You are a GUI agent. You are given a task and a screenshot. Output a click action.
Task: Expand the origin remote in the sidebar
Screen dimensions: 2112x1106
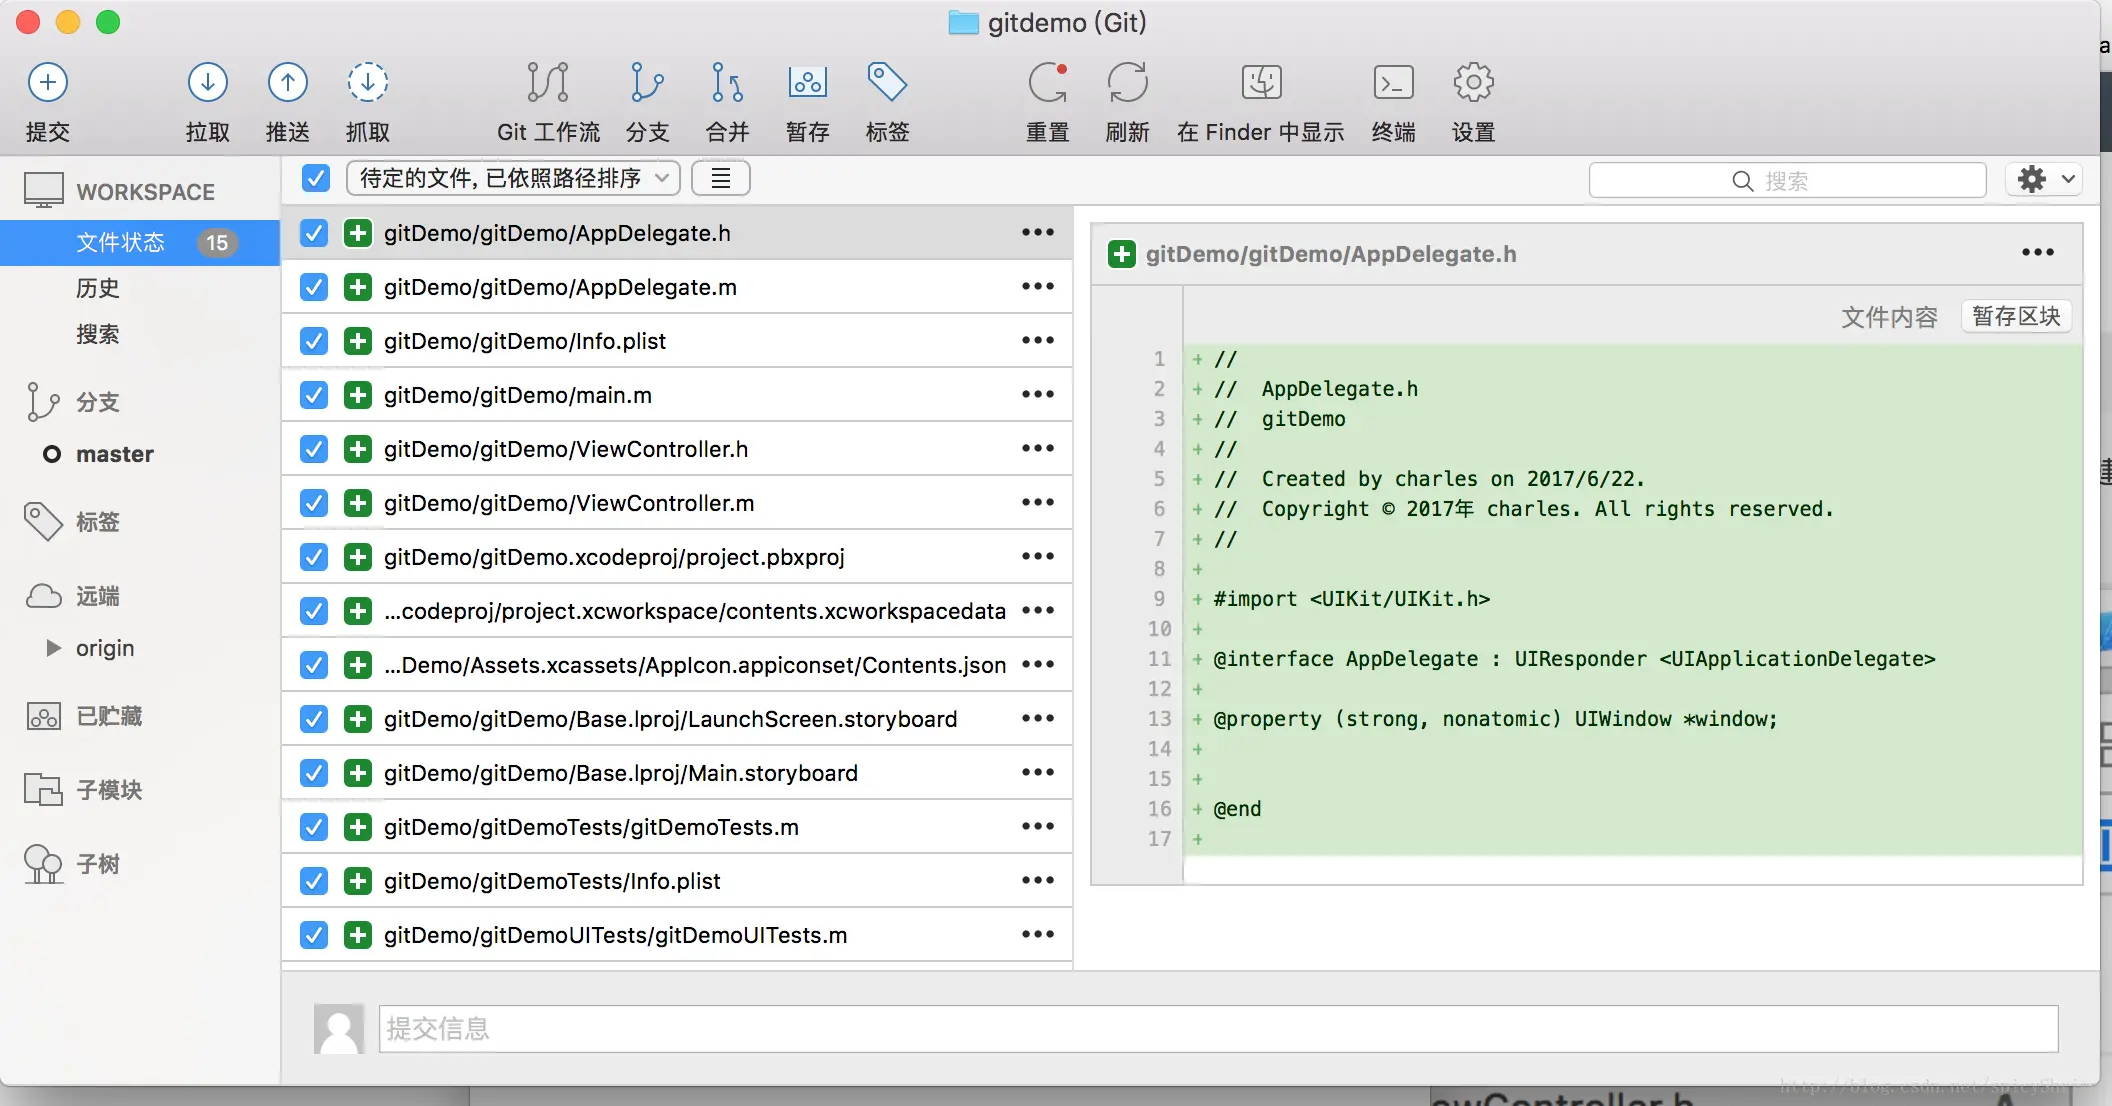(x=54, y=648)
